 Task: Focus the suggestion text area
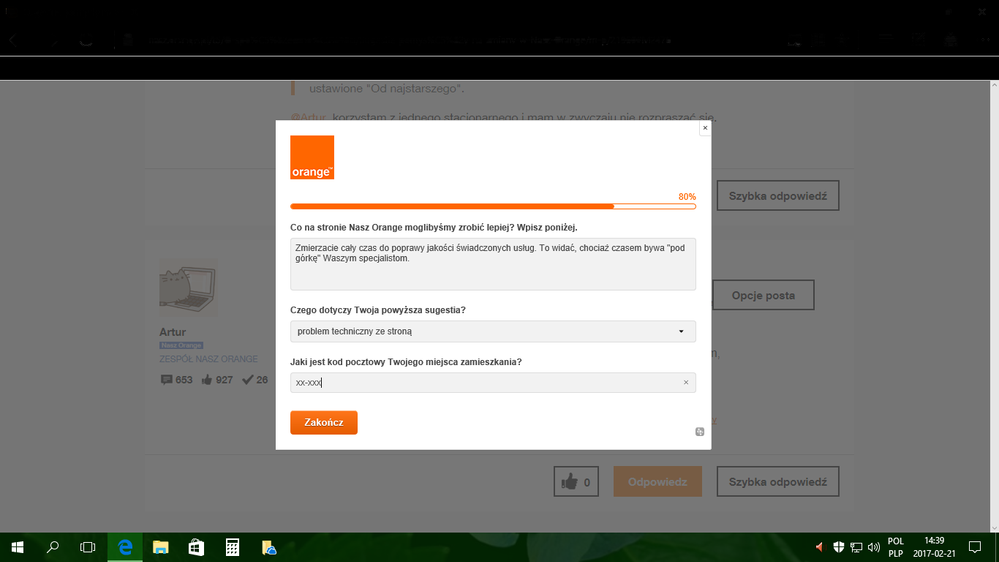tap(492, 264)
